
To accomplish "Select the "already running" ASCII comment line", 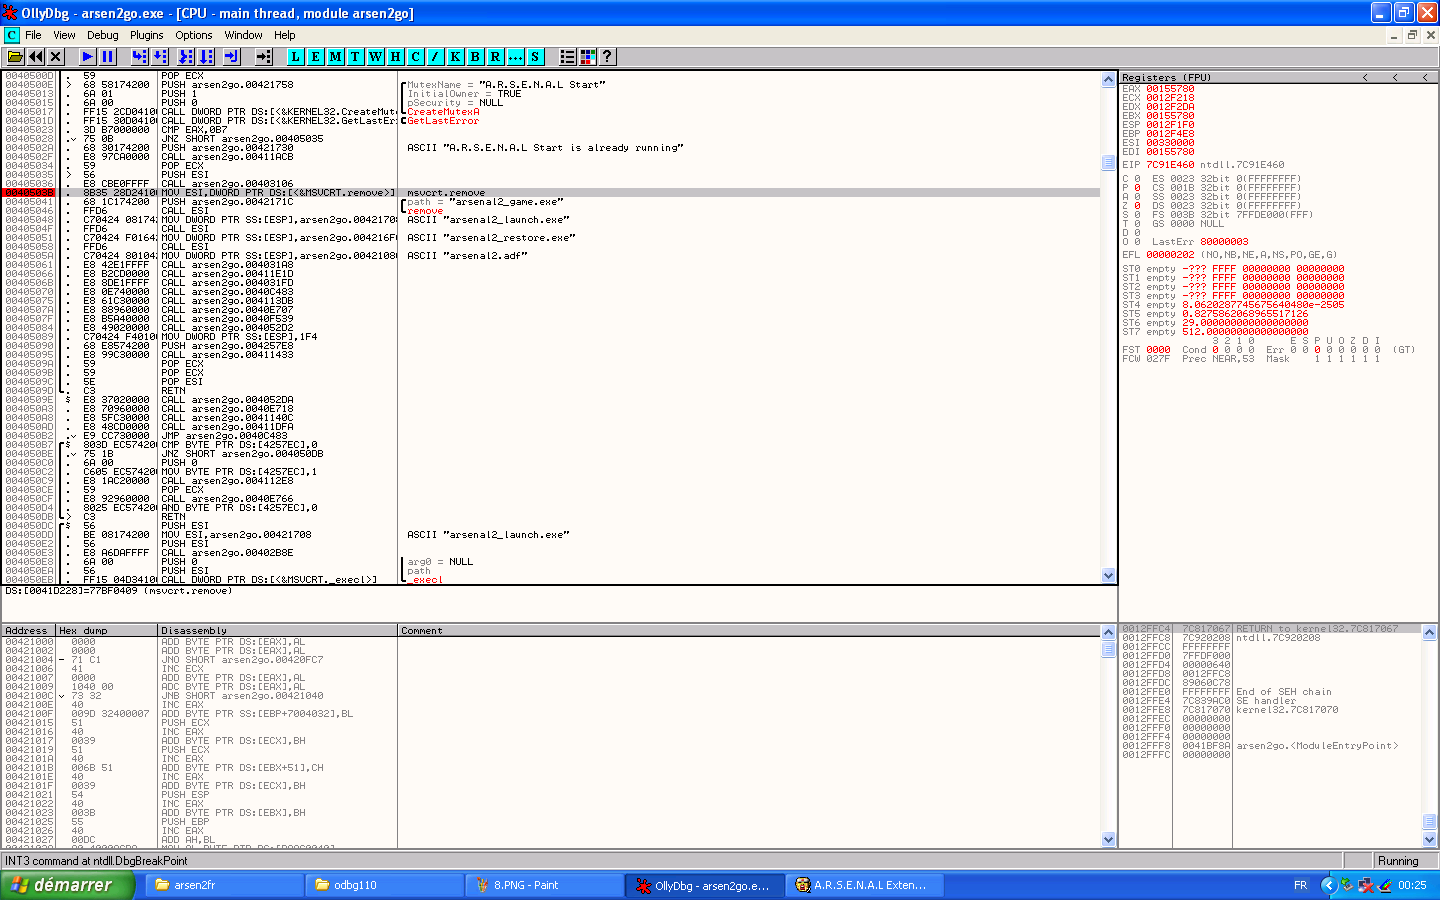I will [x=545, y=147].
